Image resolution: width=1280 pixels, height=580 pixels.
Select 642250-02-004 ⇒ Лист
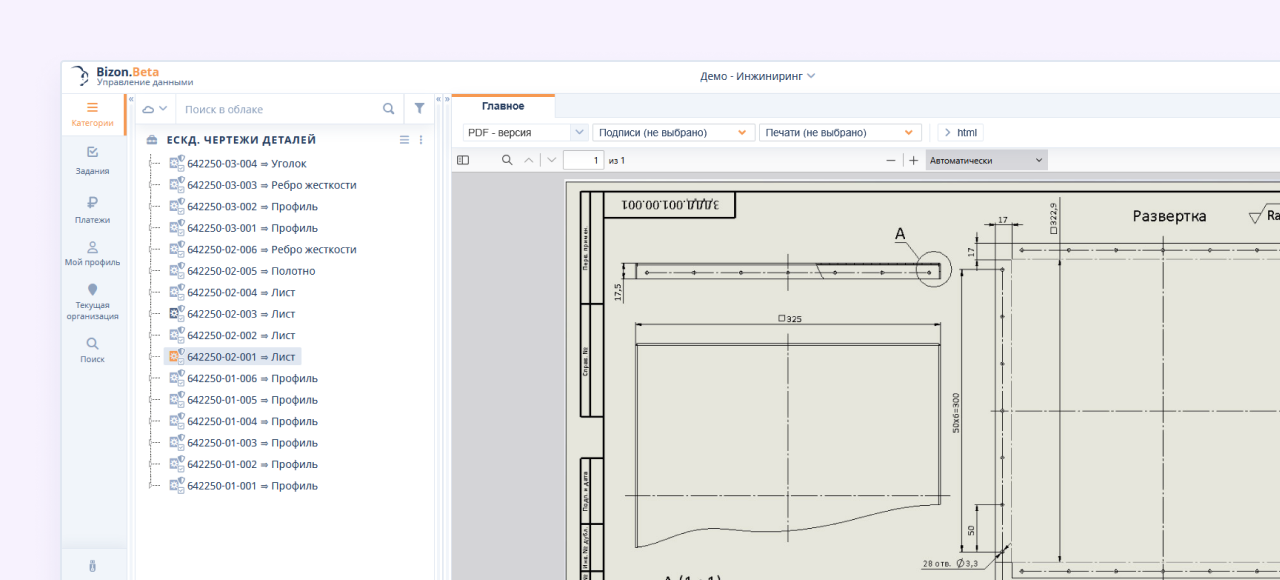(241, 292)
